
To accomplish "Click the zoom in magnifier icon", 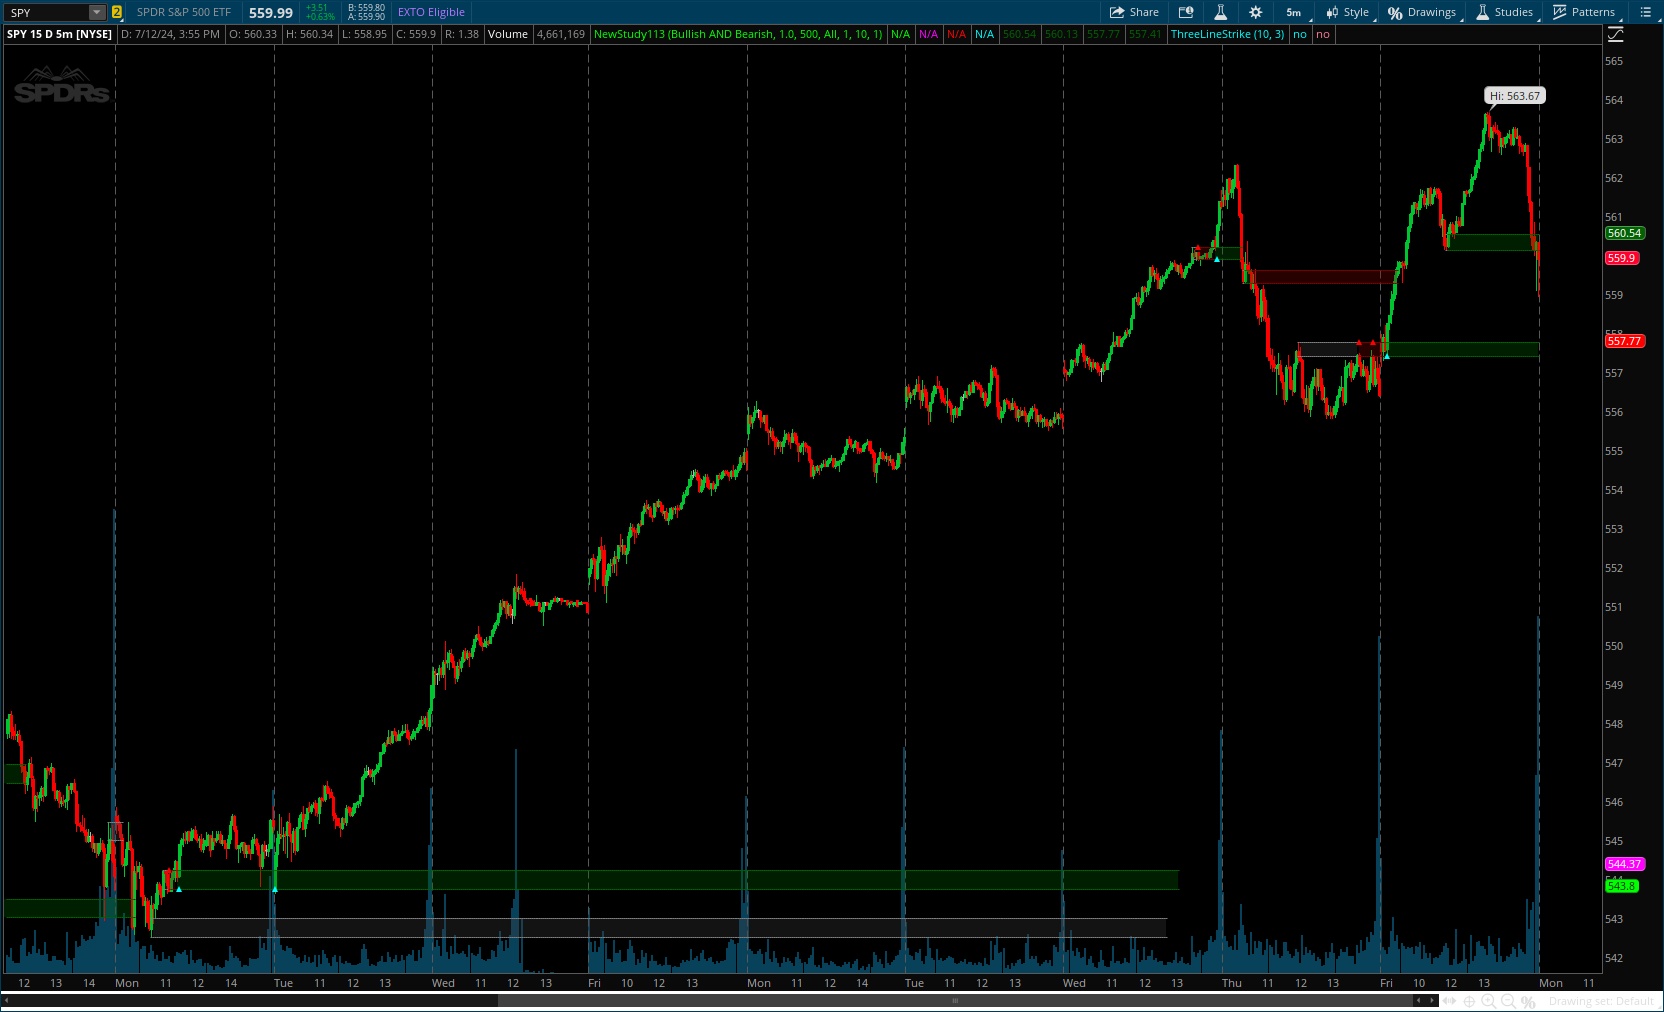I will pos(1488,1001).
